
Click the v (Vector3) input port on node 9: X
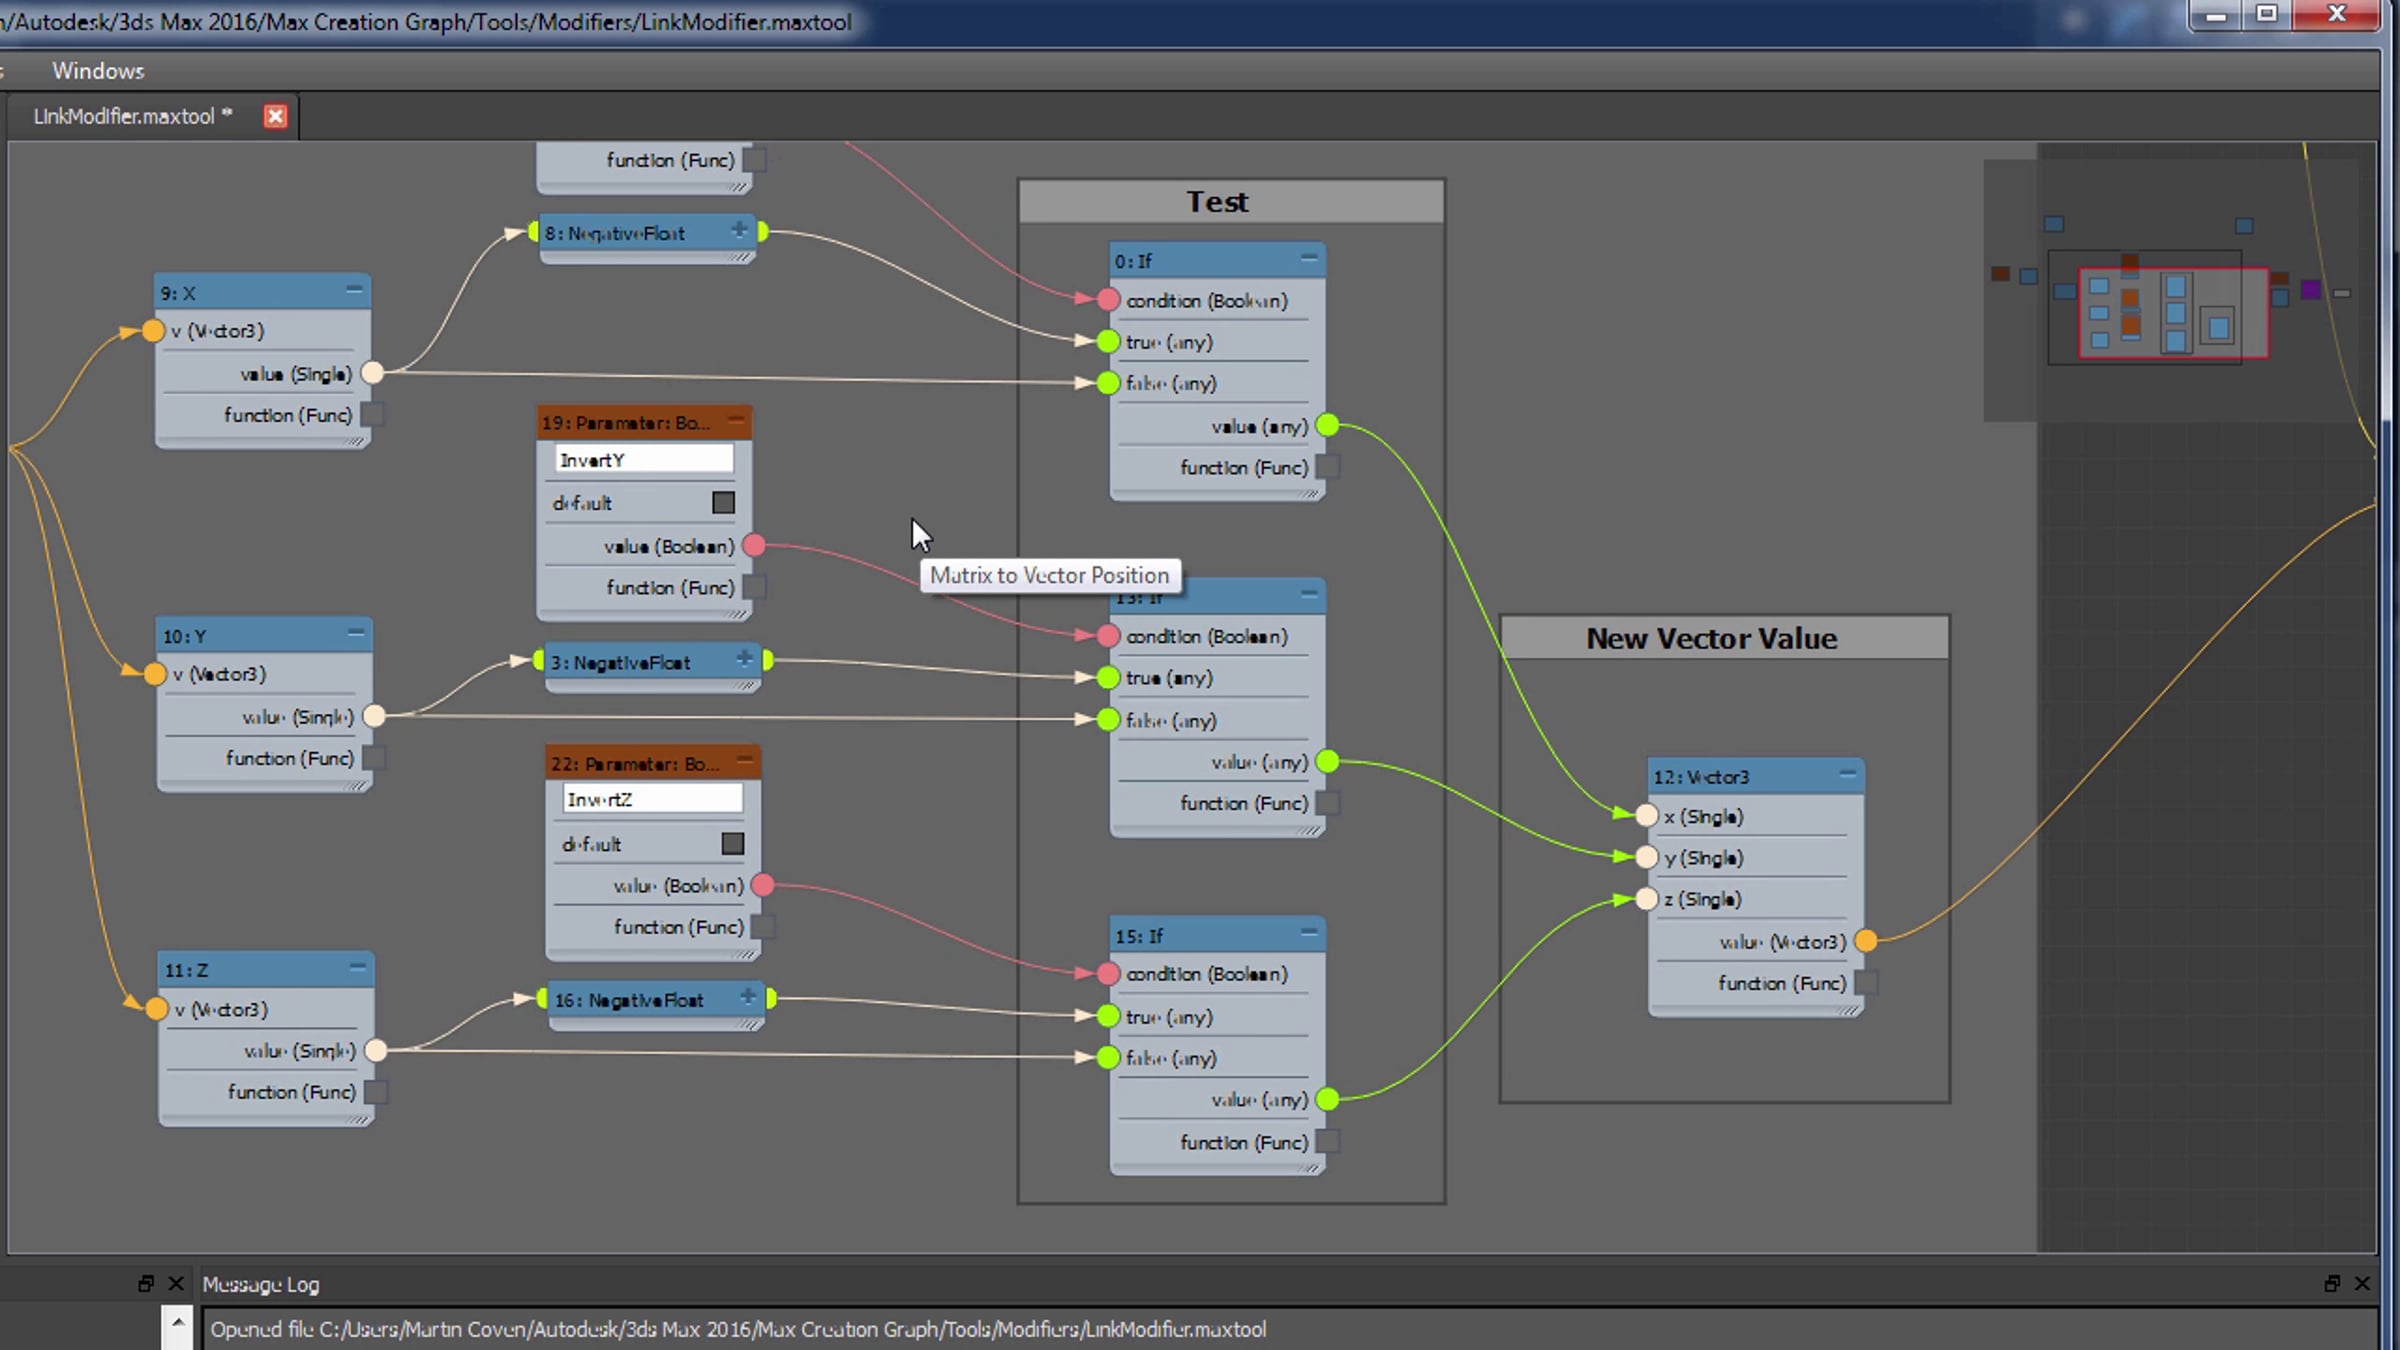coord(153,331)
